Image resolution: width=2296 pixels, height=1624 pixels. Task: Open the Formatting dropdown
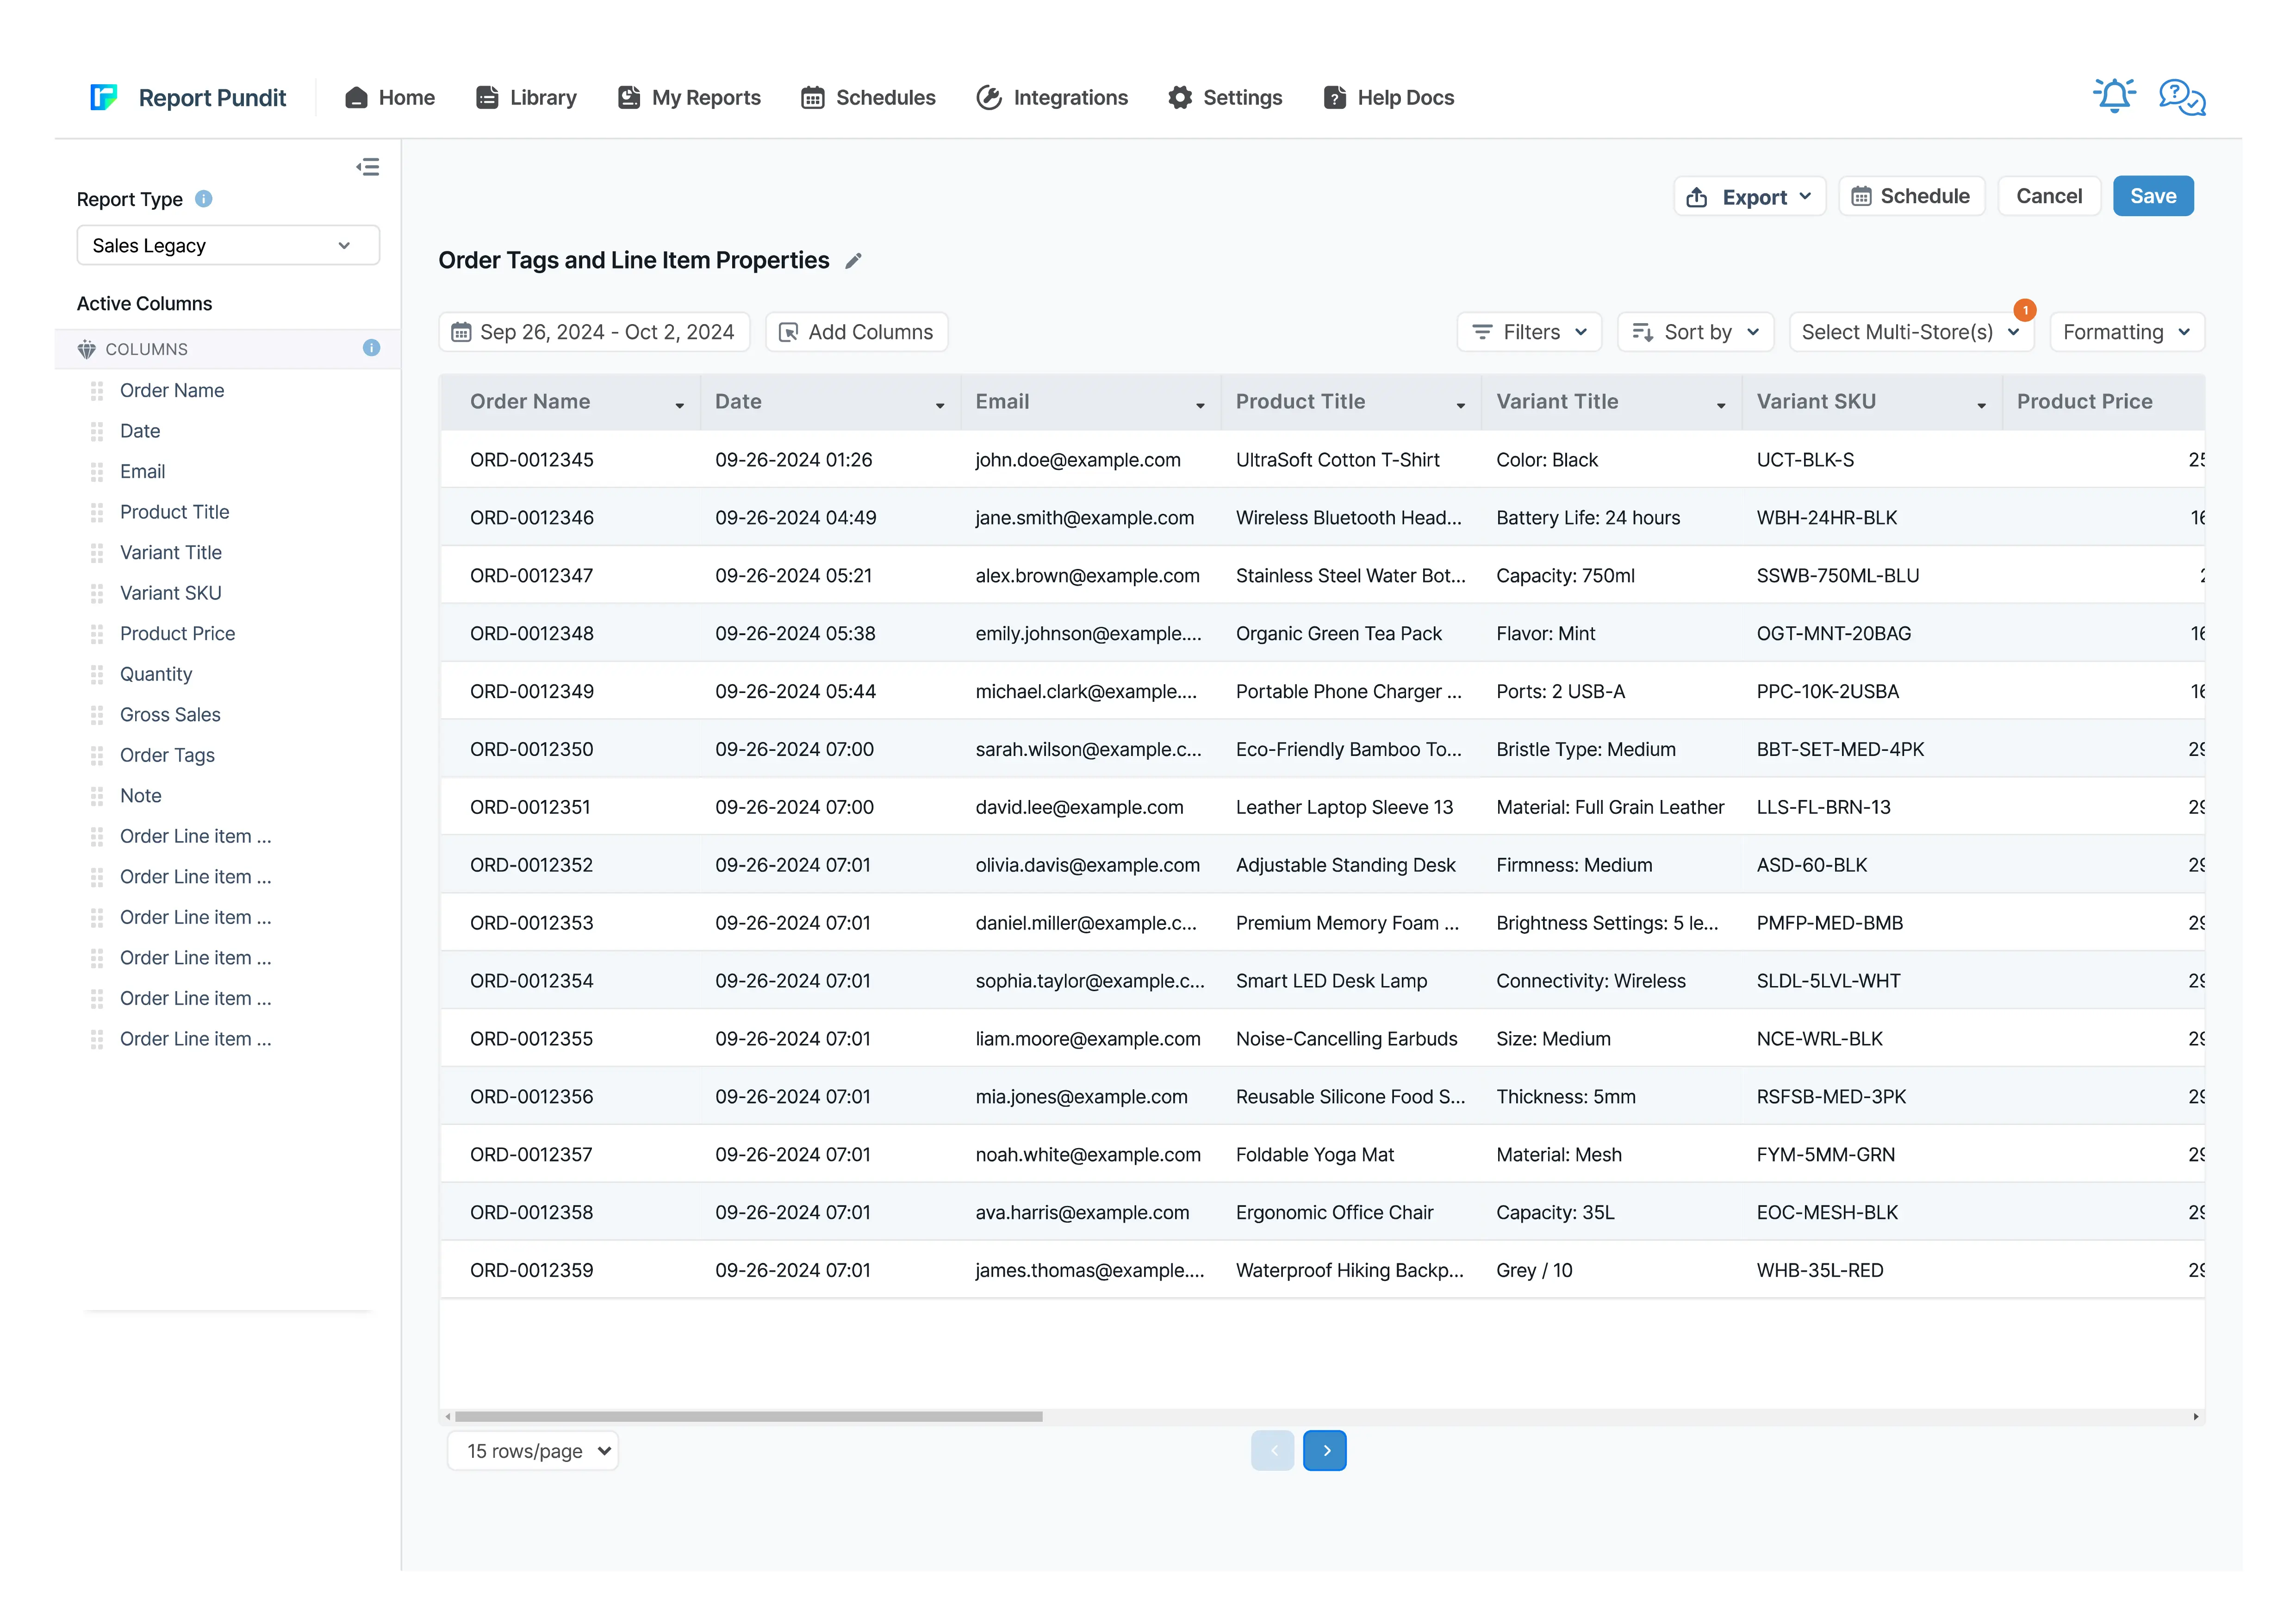[x=2127, y=332]
